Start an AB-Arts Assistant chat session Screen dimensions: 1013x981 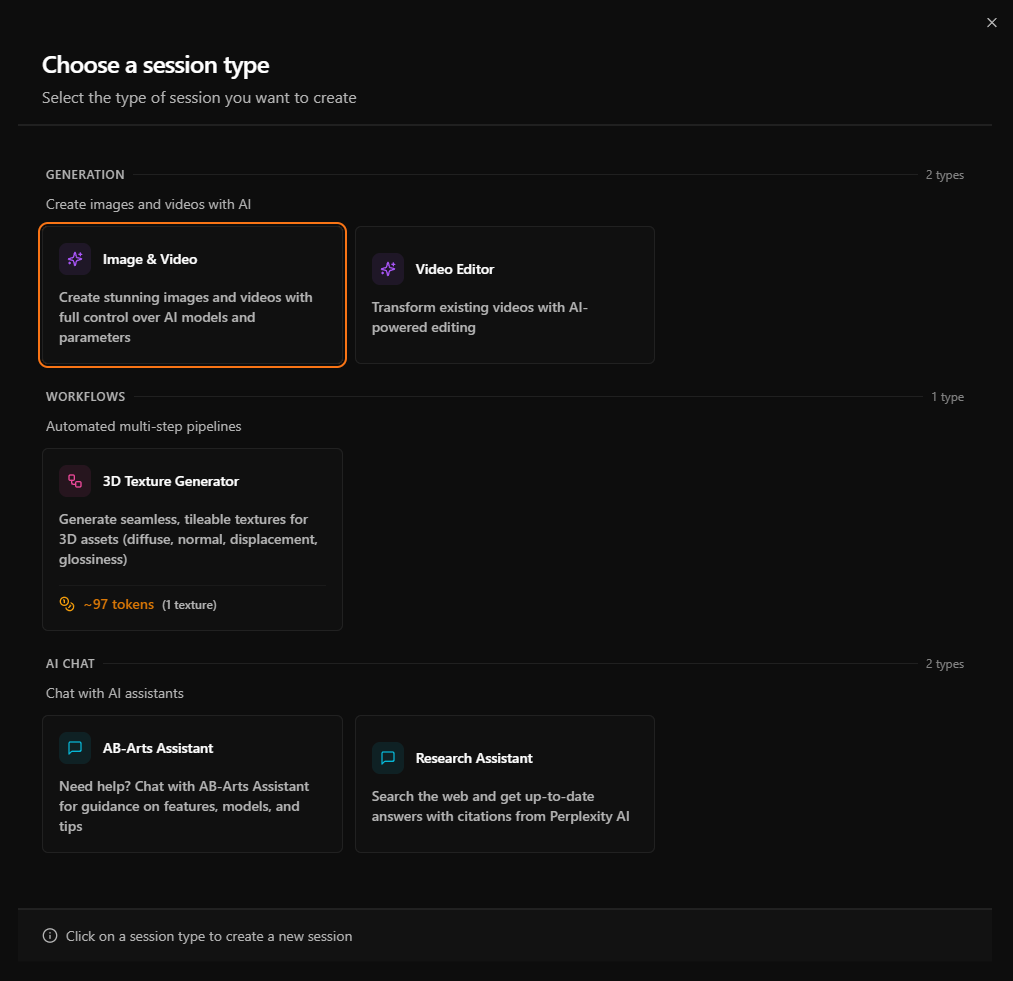point(158,748)
